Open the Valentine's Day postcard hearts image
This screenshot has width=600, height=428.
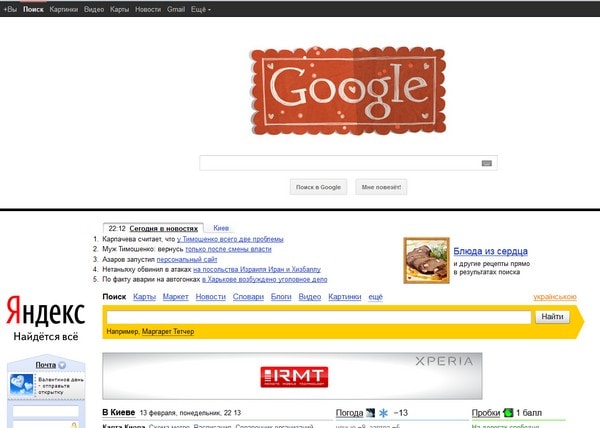[x=21, y=385]
